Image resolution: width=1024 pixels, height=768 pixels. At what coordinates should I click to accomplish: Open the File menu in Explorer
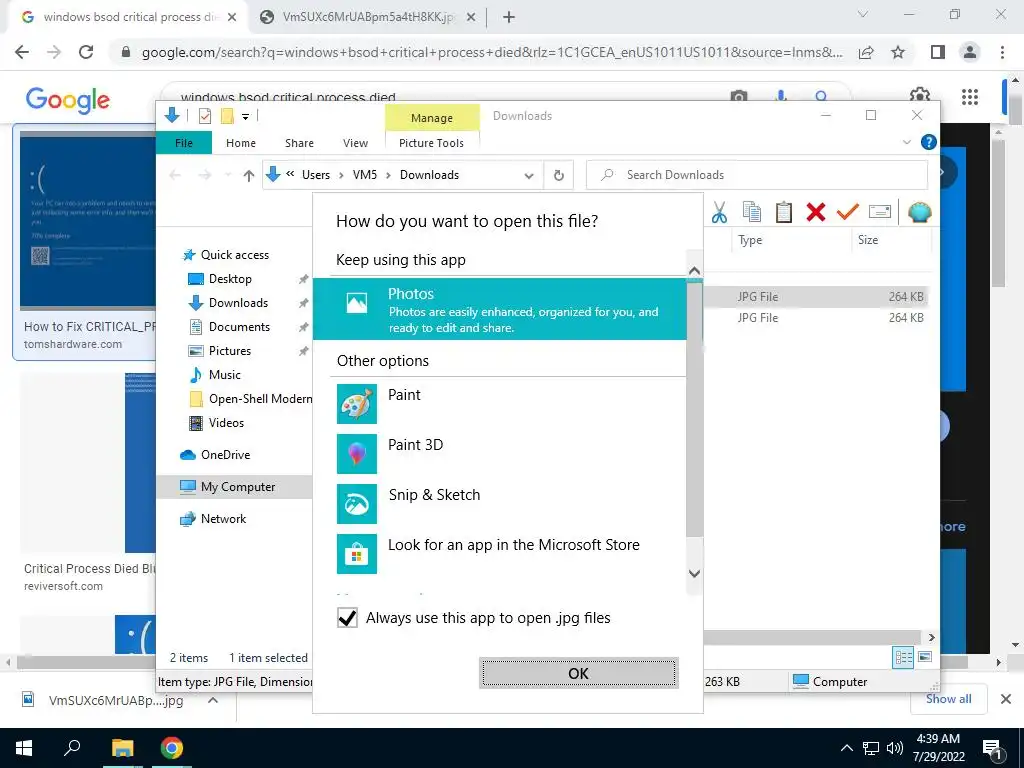pos(184,143)
